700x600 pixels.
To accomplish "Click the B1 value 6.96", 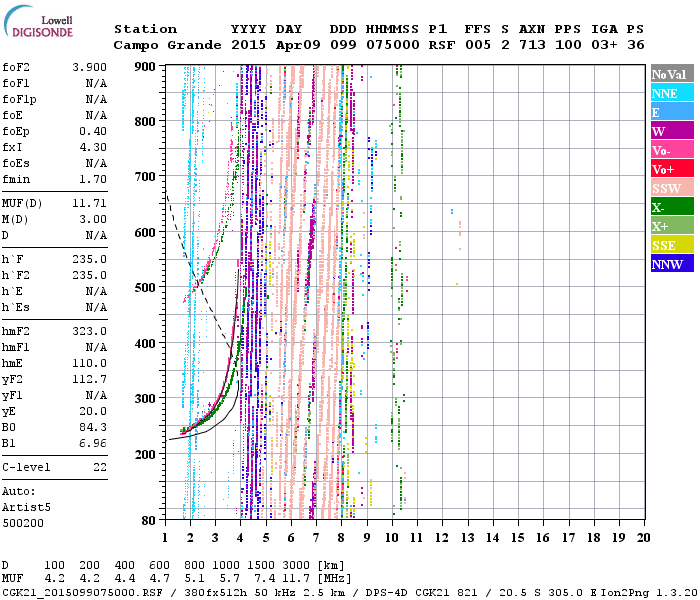I will point(93,444).
